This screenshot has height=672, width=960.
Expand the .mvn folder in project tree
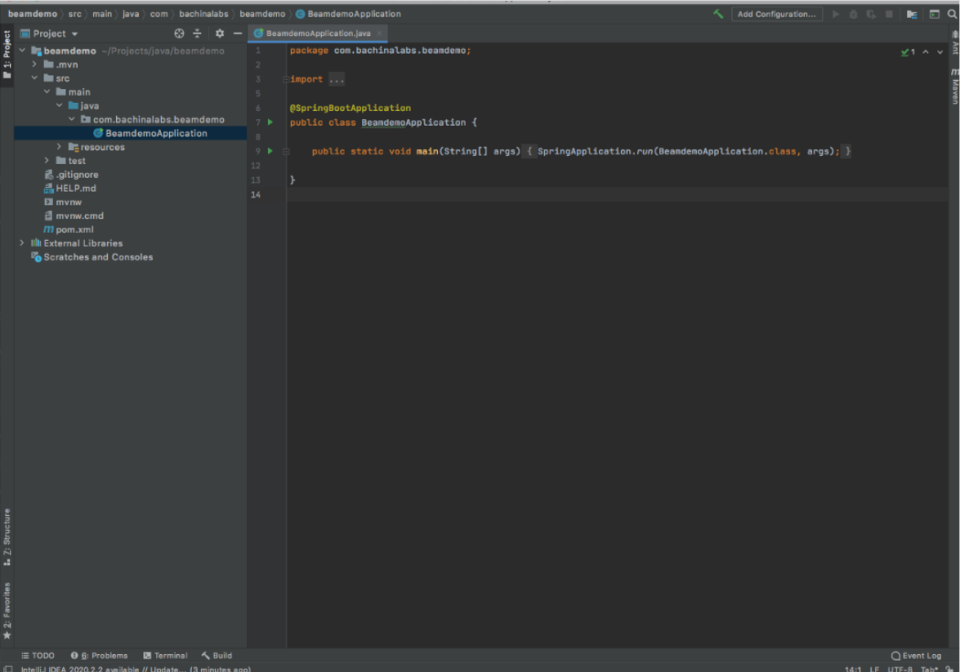tap(35, 64)
